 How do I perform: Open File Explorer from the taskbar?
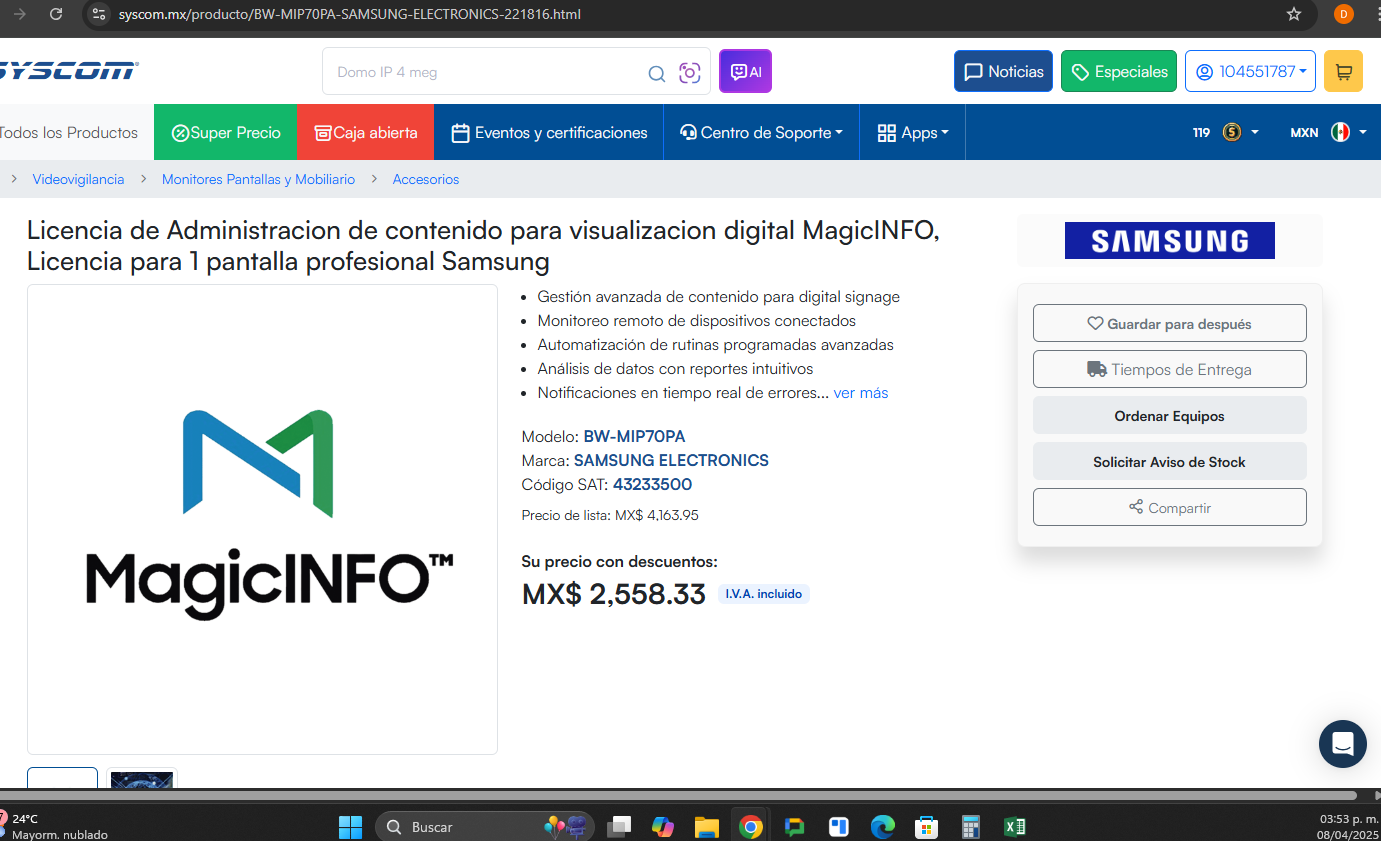(x=707, y=827)
